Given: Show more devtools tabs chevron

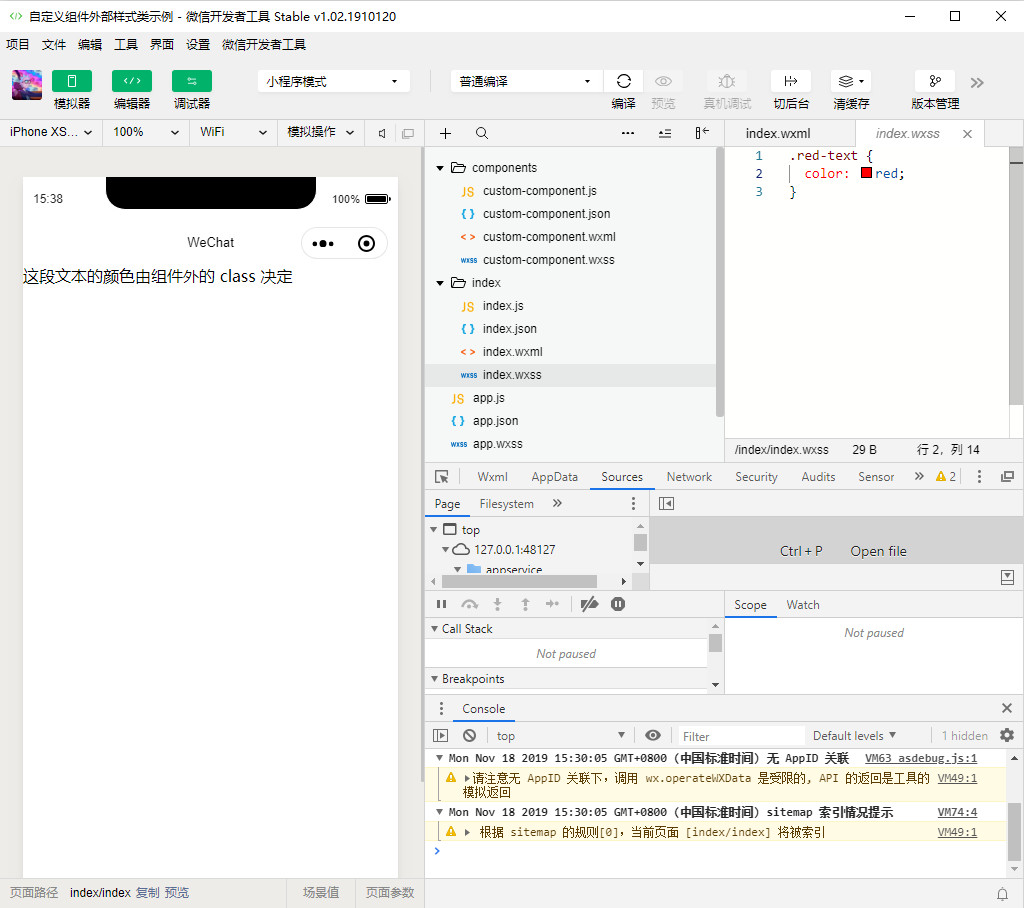Looking at the screenshot, I should click(x=919, y=476).
